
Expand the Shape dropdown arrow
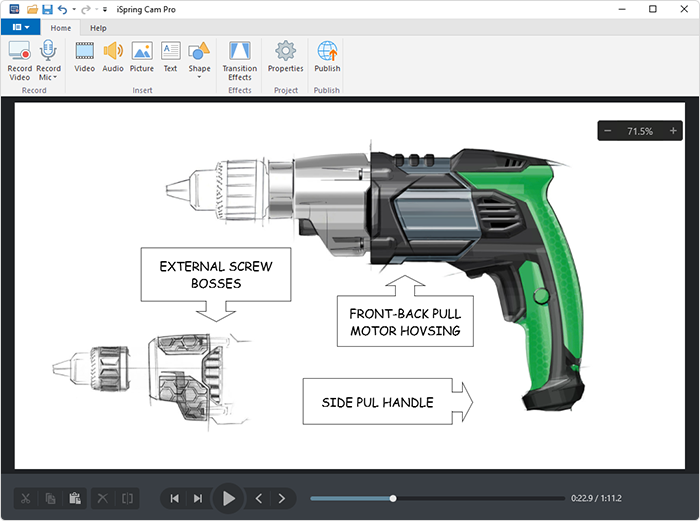pos(199,77)
